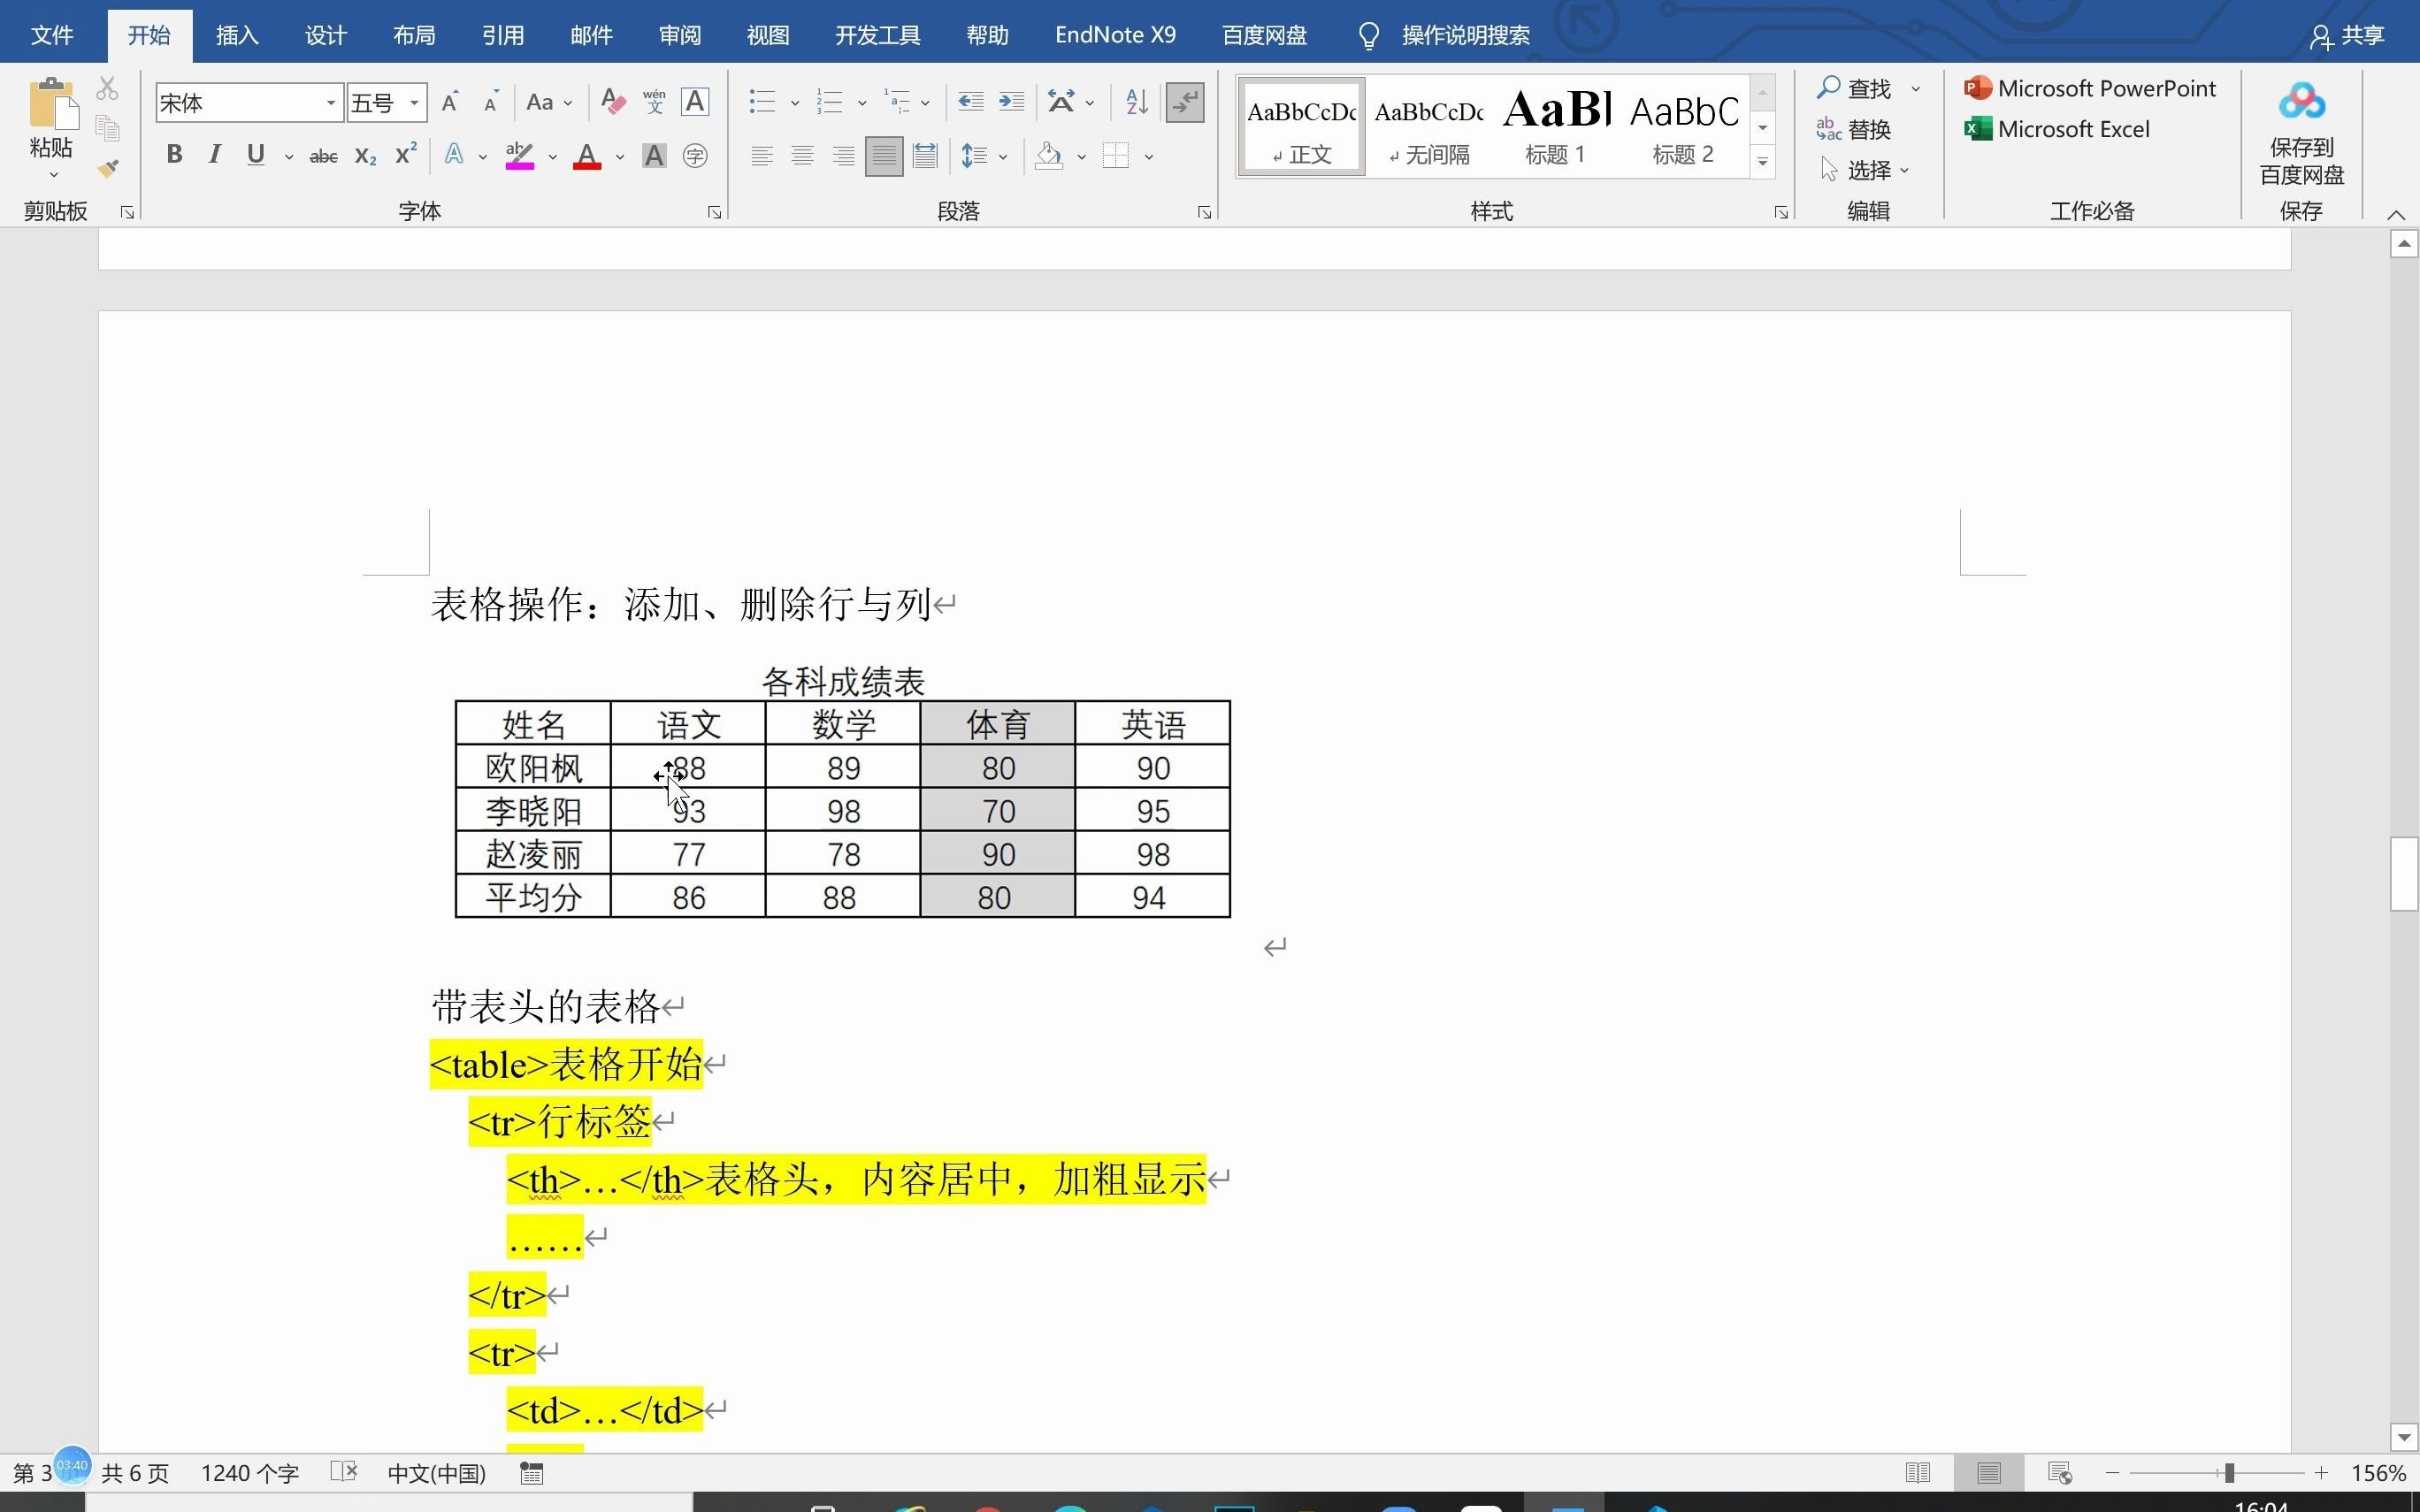Decrease paragraph indent
This screenshot has width=2420, height=1512.
pyautogui.click(x=970, y=102)
